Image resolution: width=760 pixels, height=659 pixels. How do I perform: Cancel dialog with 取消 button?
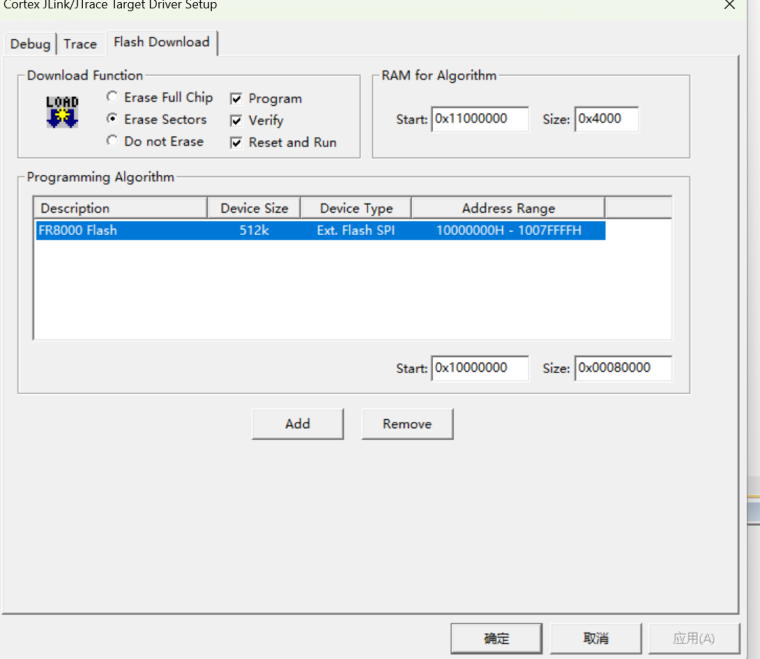tap(595, 638)
